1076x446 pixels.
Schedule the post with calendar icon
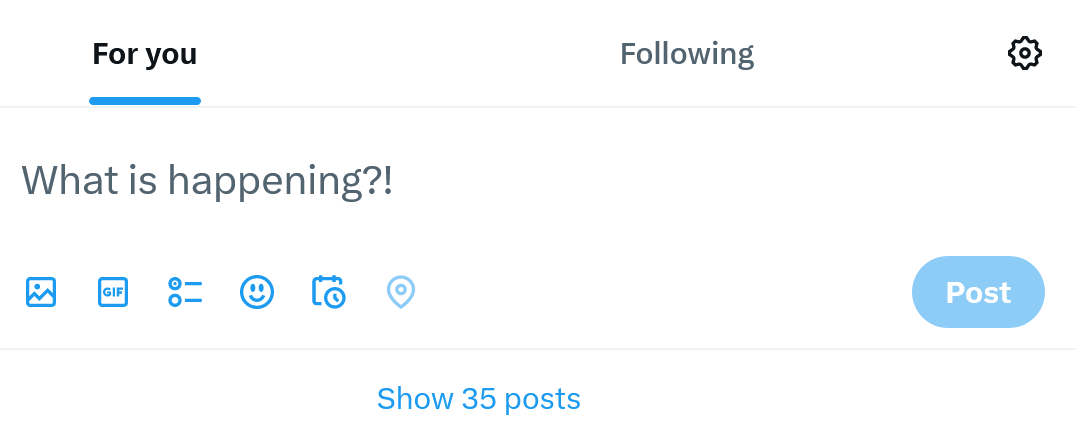tap(329, 292)
